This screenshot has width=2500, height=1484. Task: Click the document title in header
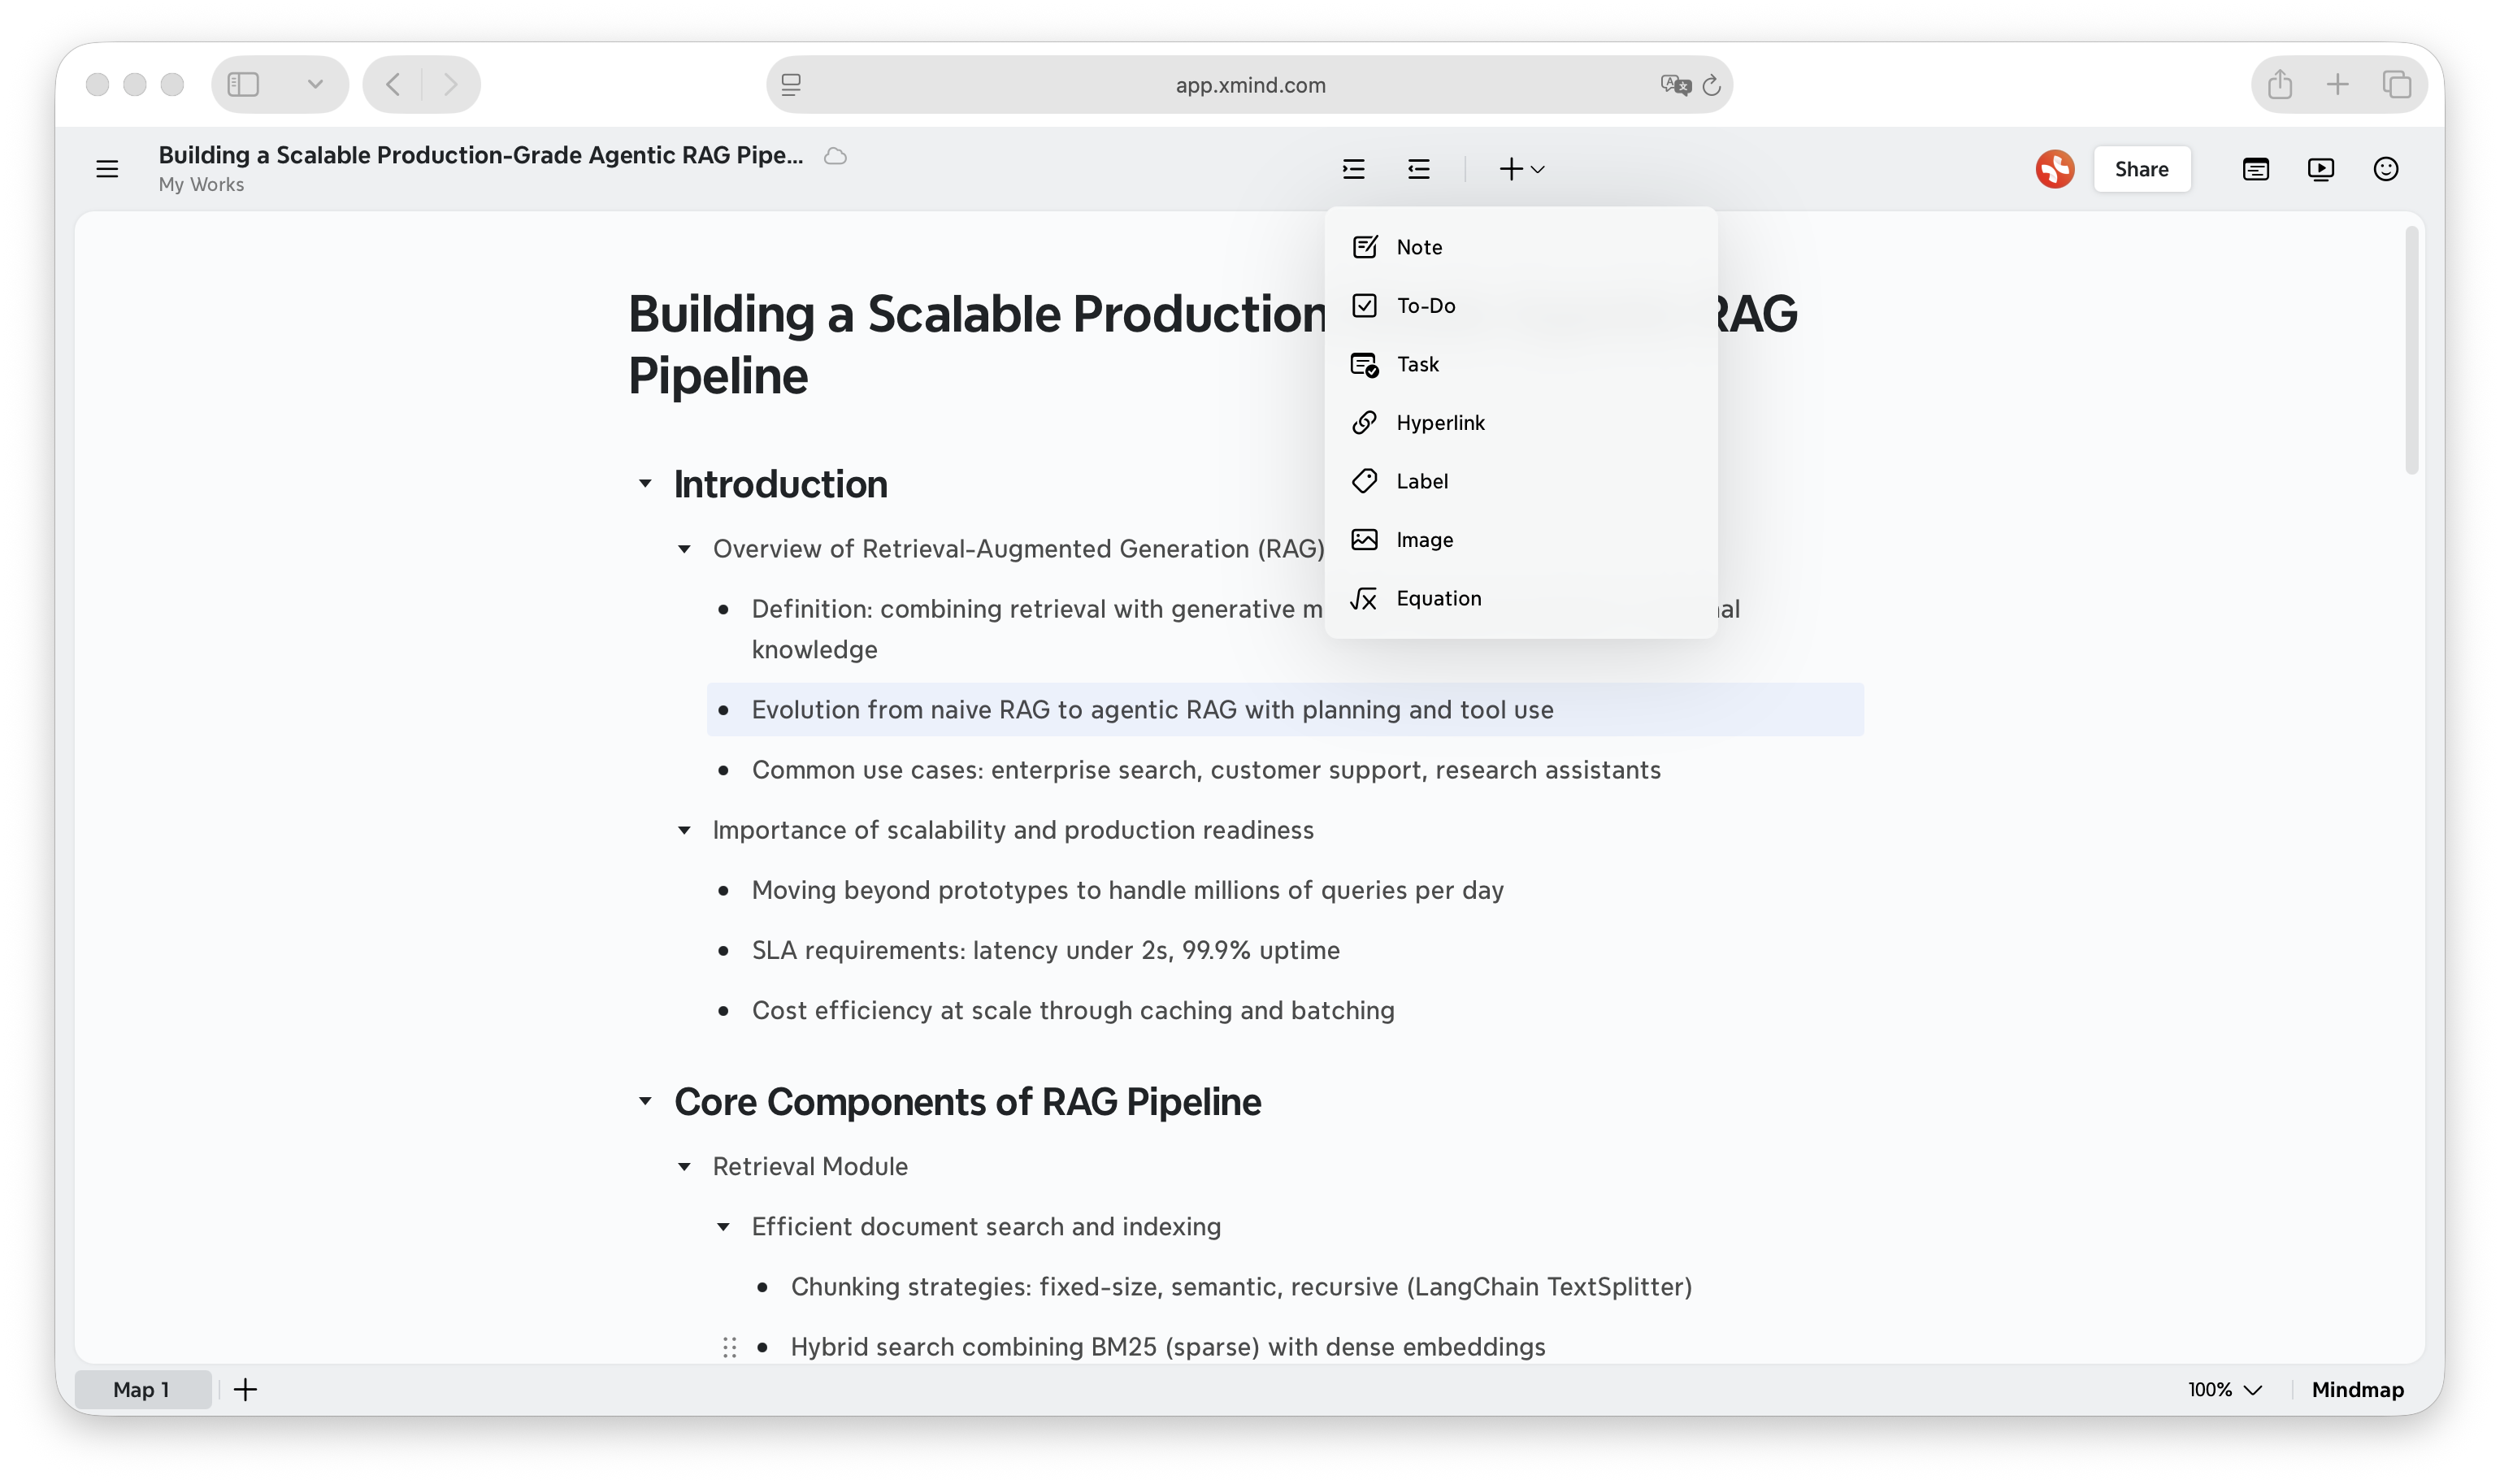point(480,155)
